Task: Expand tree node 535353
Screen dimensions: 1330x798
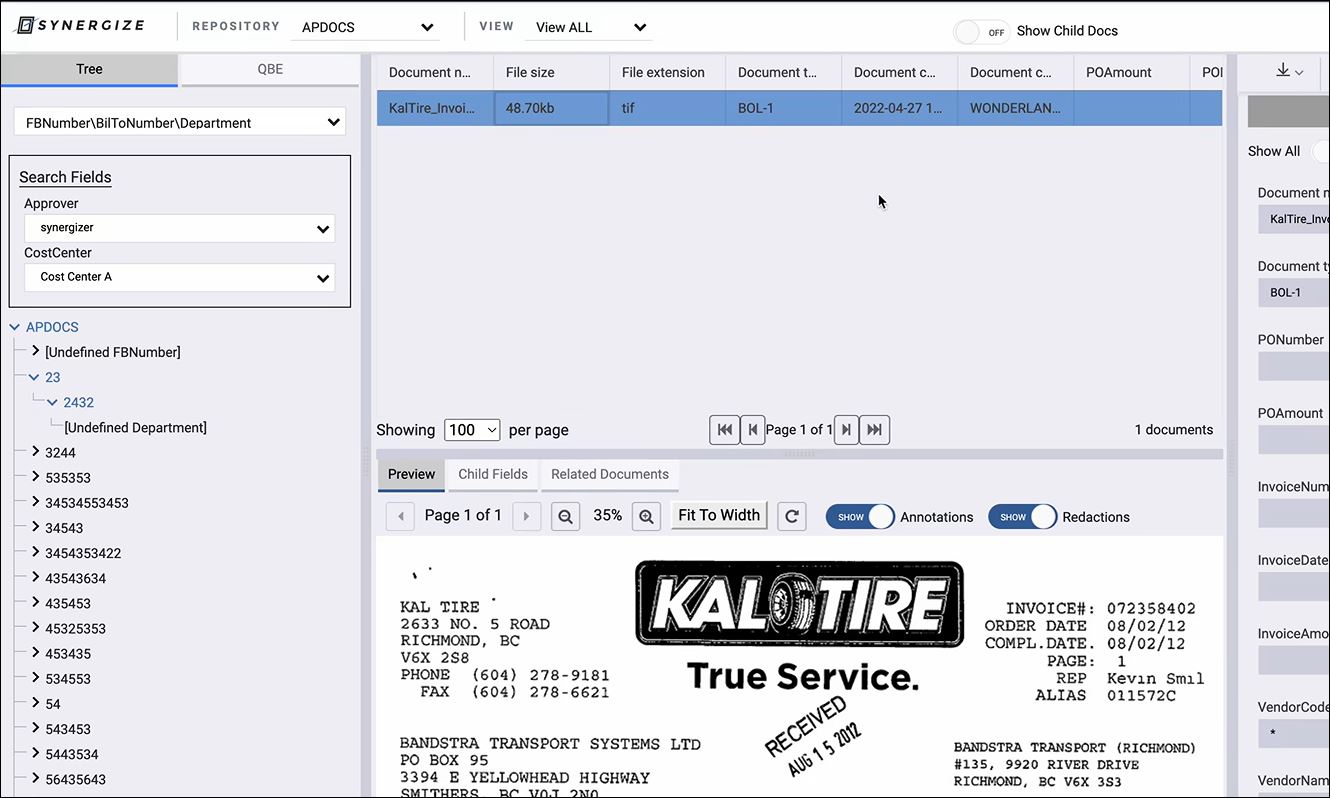Action: [x=35, y=476]
